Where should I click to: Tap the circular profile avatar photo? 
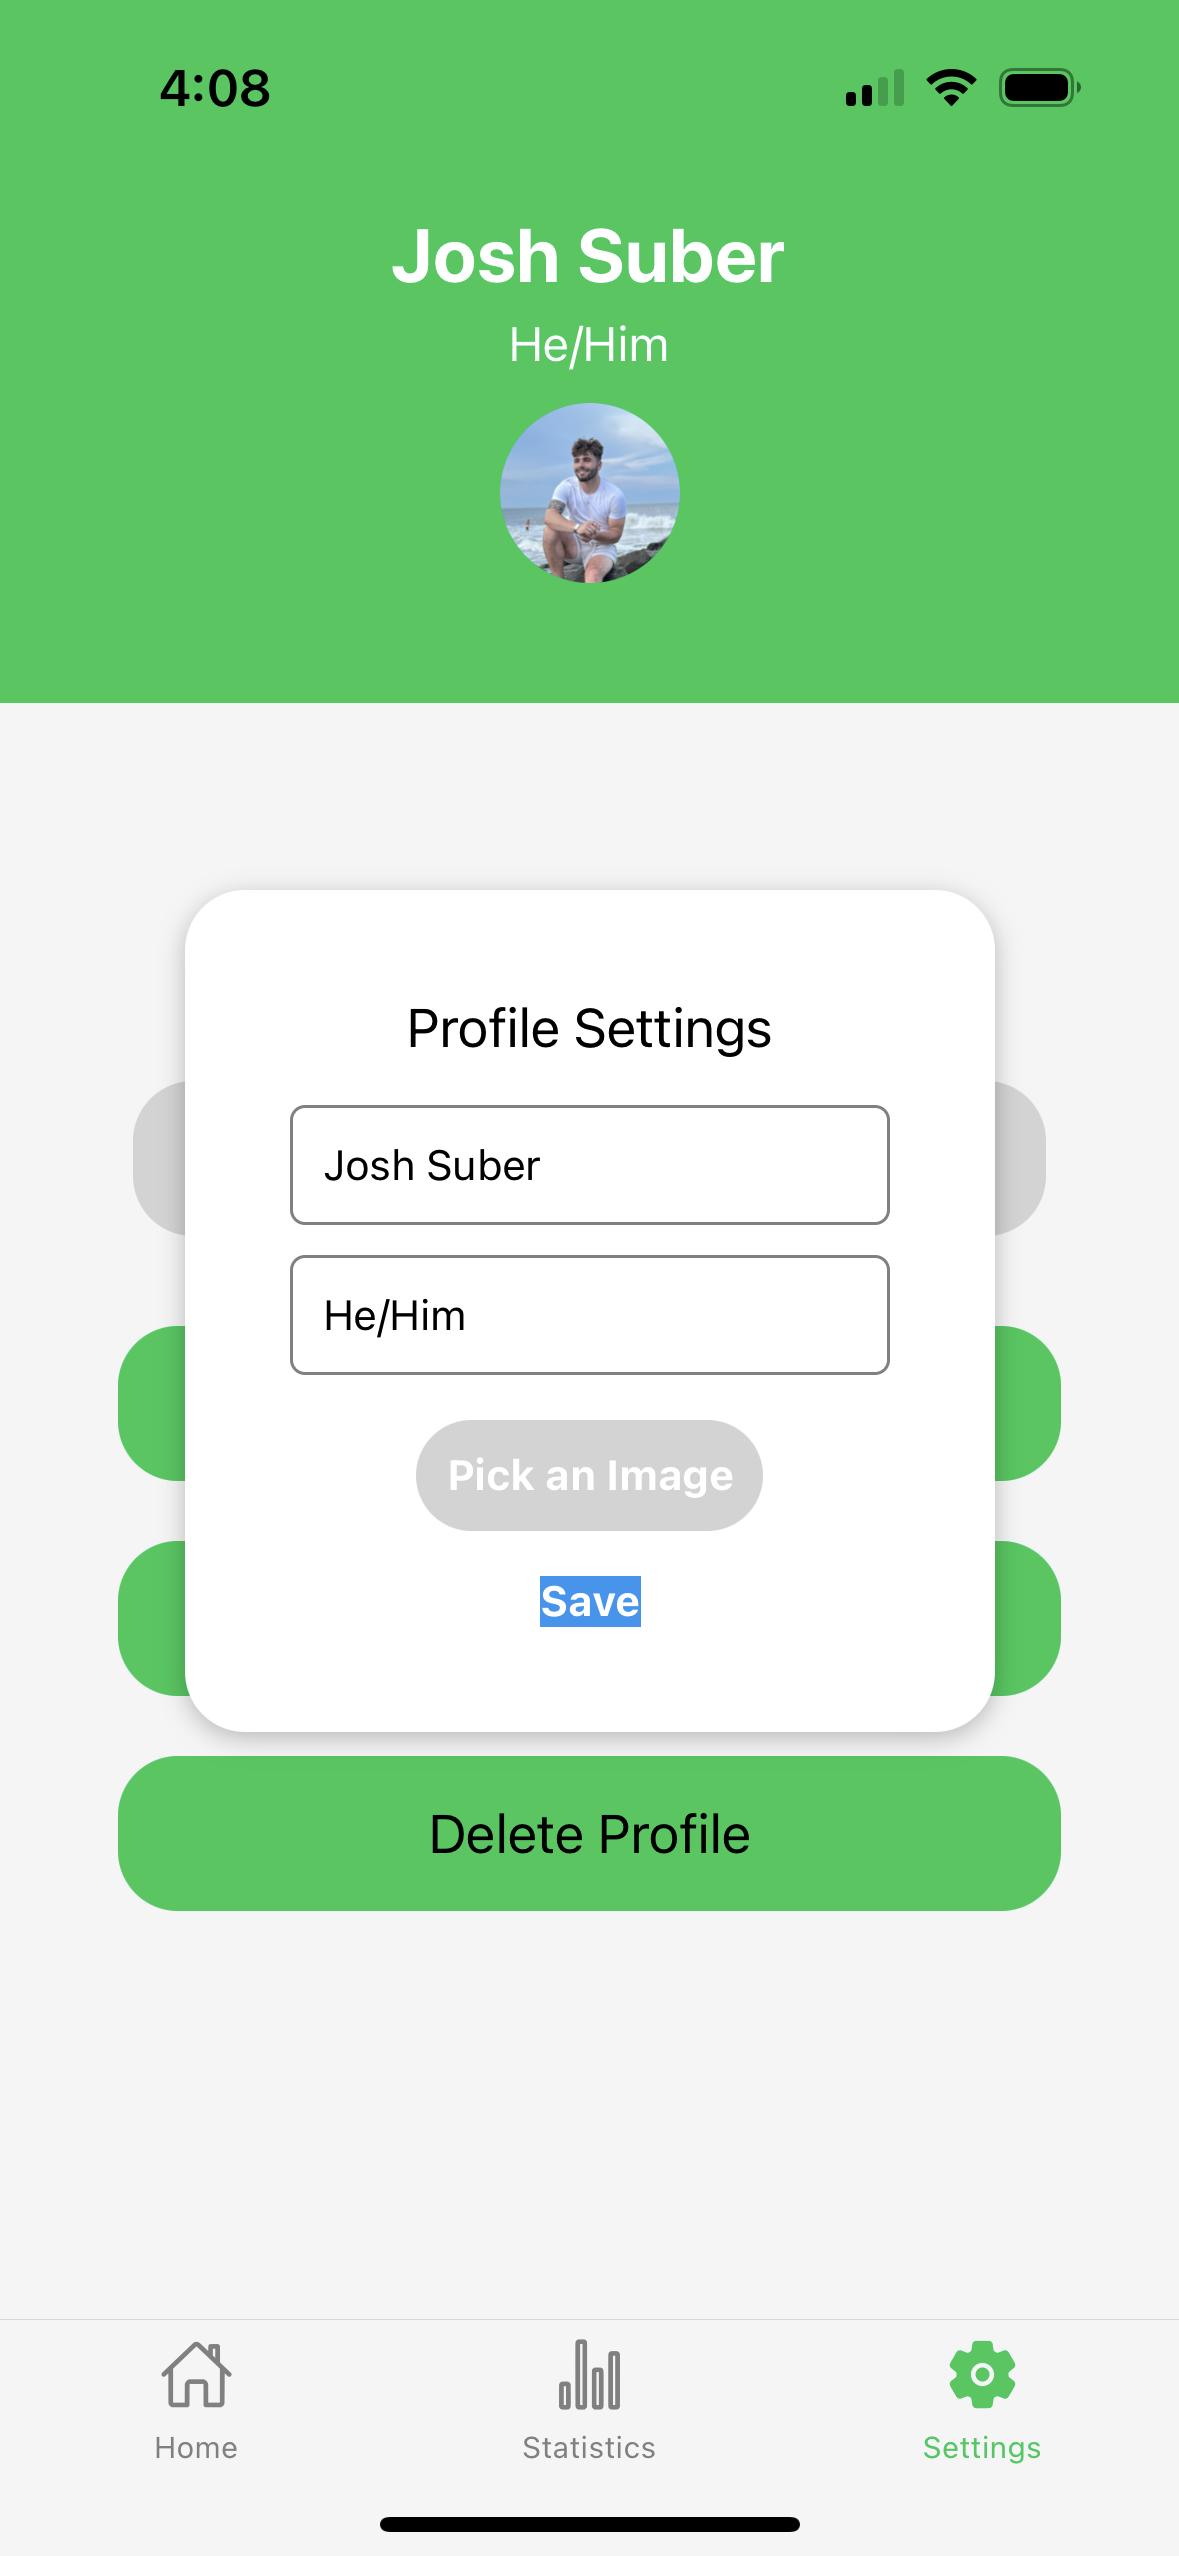590,493
